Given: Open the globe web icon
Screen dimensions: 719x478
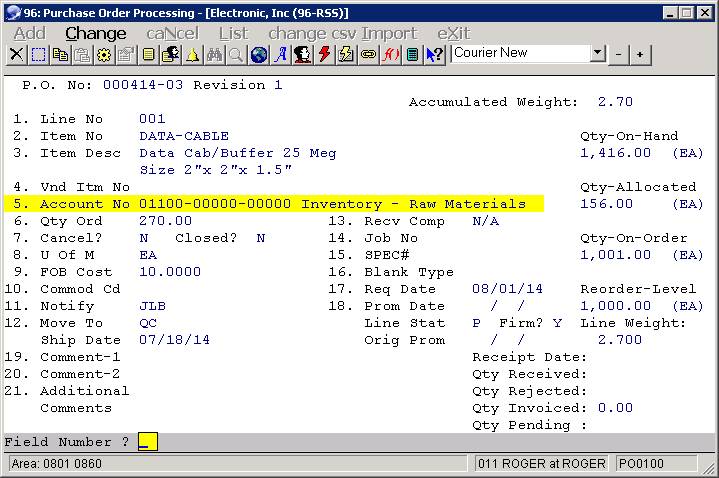Looking at the screenshot, I should 259,54.
